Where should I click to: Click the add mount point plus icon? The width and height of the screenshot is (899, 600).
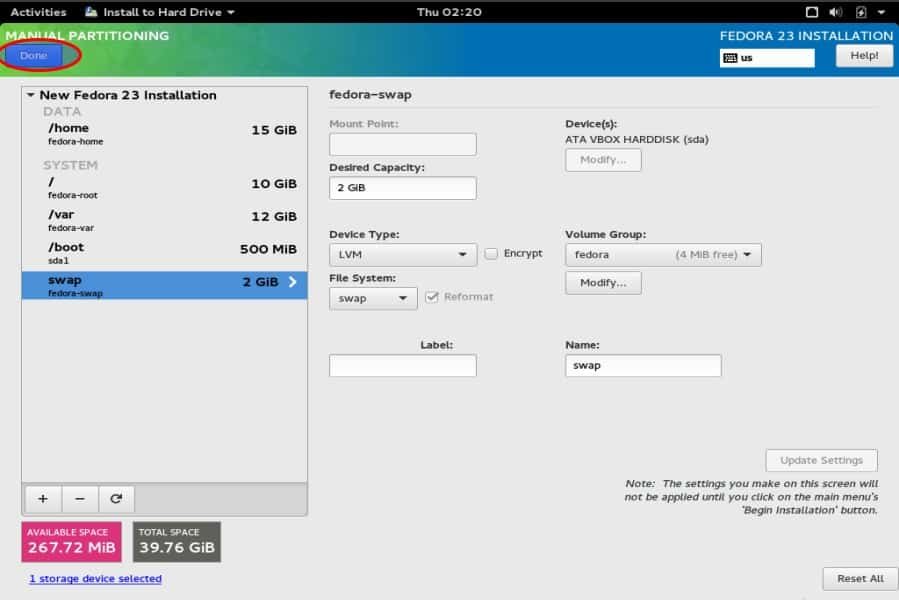(43, 498)
